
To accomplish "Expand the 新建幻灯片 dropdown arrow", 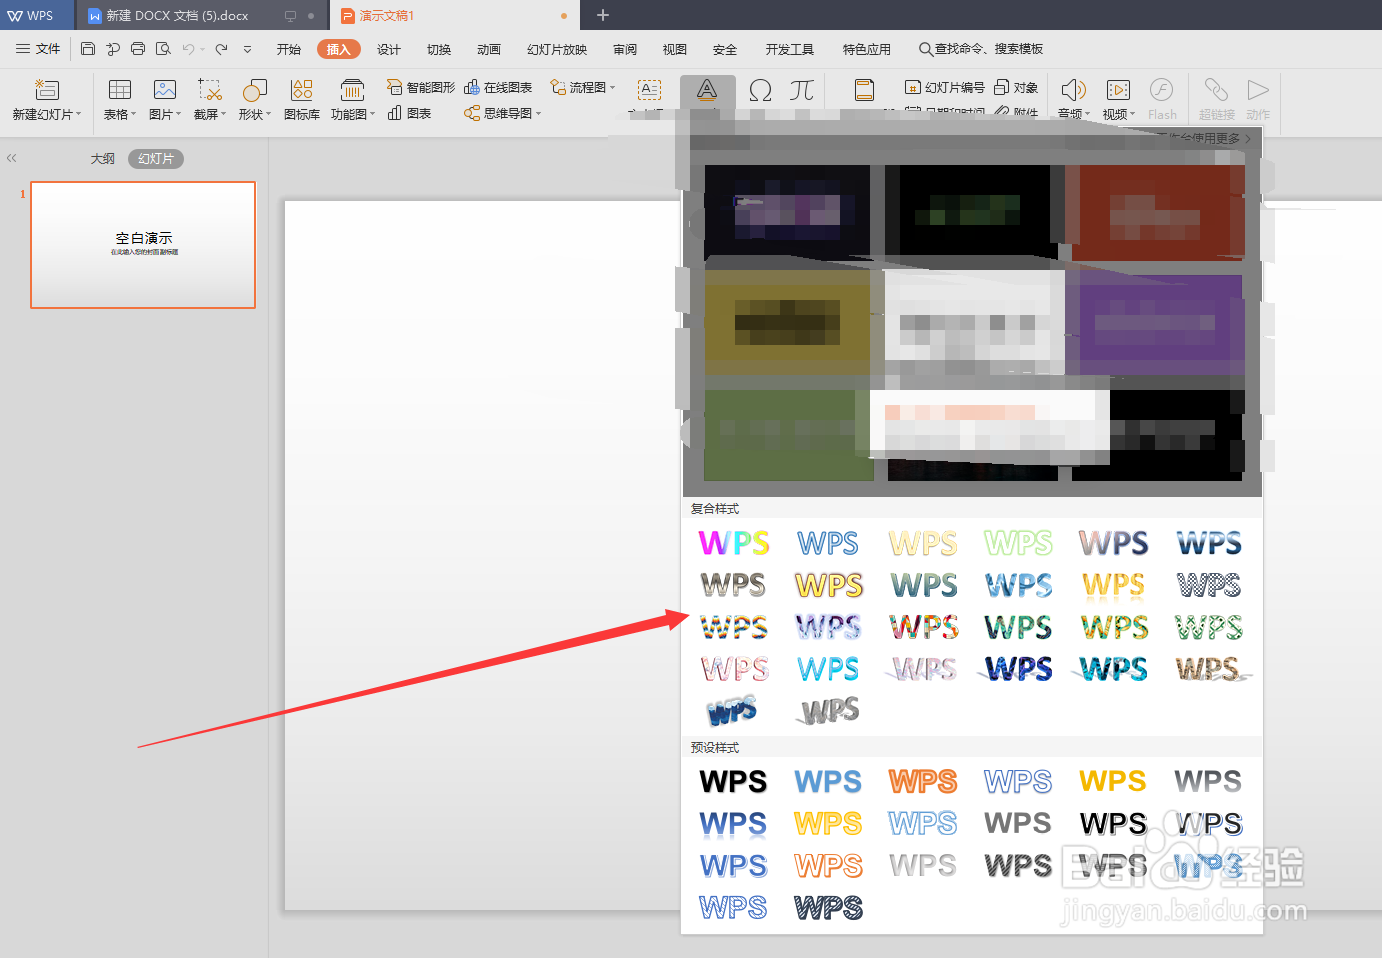I will 79,114.
